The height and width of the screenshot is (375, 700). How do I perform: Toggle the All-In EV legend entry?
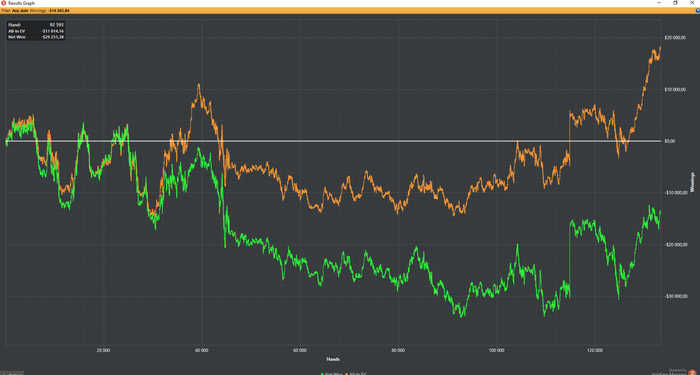355,373
